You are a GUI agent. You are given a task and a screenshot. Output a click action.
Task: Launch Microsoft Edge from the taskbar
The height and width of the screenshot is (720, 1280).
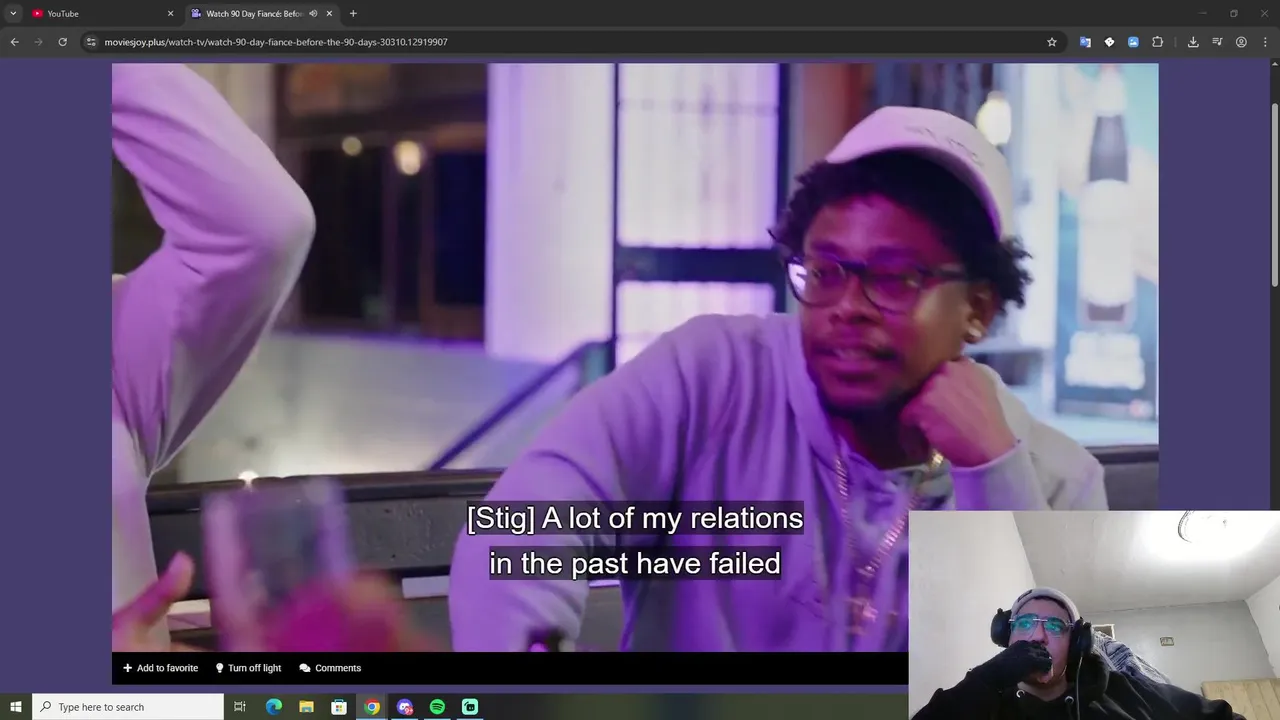pos(273,707)
